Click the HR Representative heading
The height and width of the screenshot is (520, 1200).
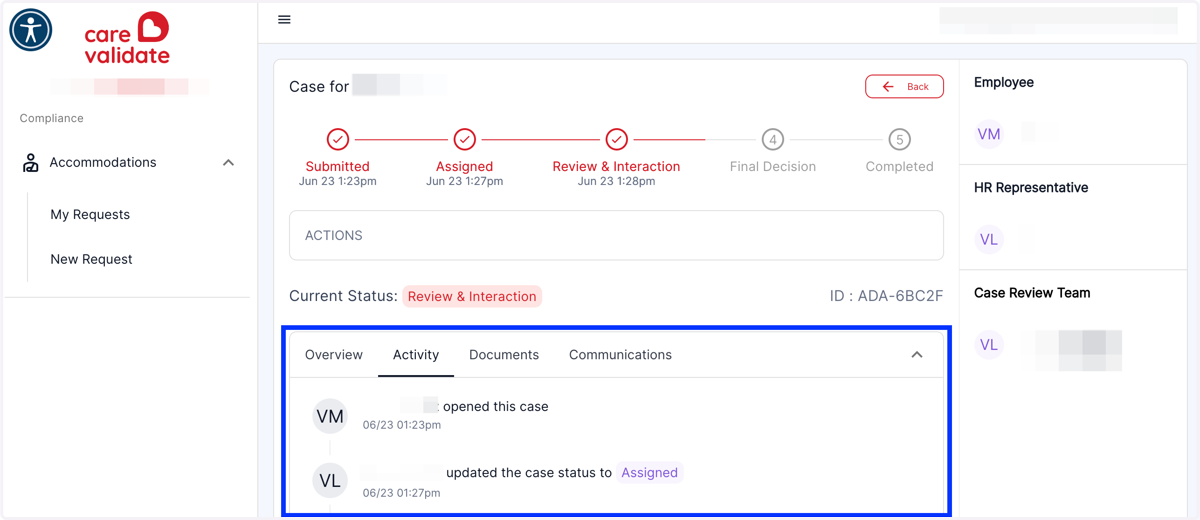click(1031, 187)
